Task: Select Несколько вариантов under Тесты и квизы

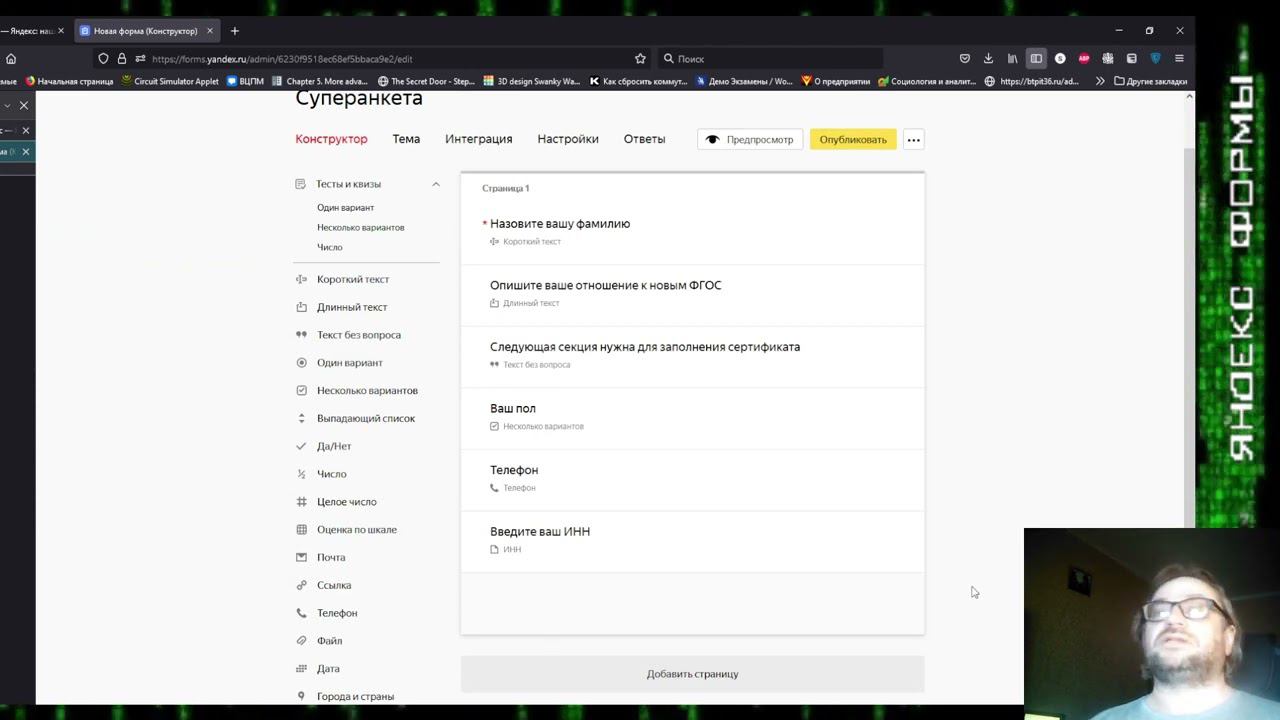Action: [360, 228]
